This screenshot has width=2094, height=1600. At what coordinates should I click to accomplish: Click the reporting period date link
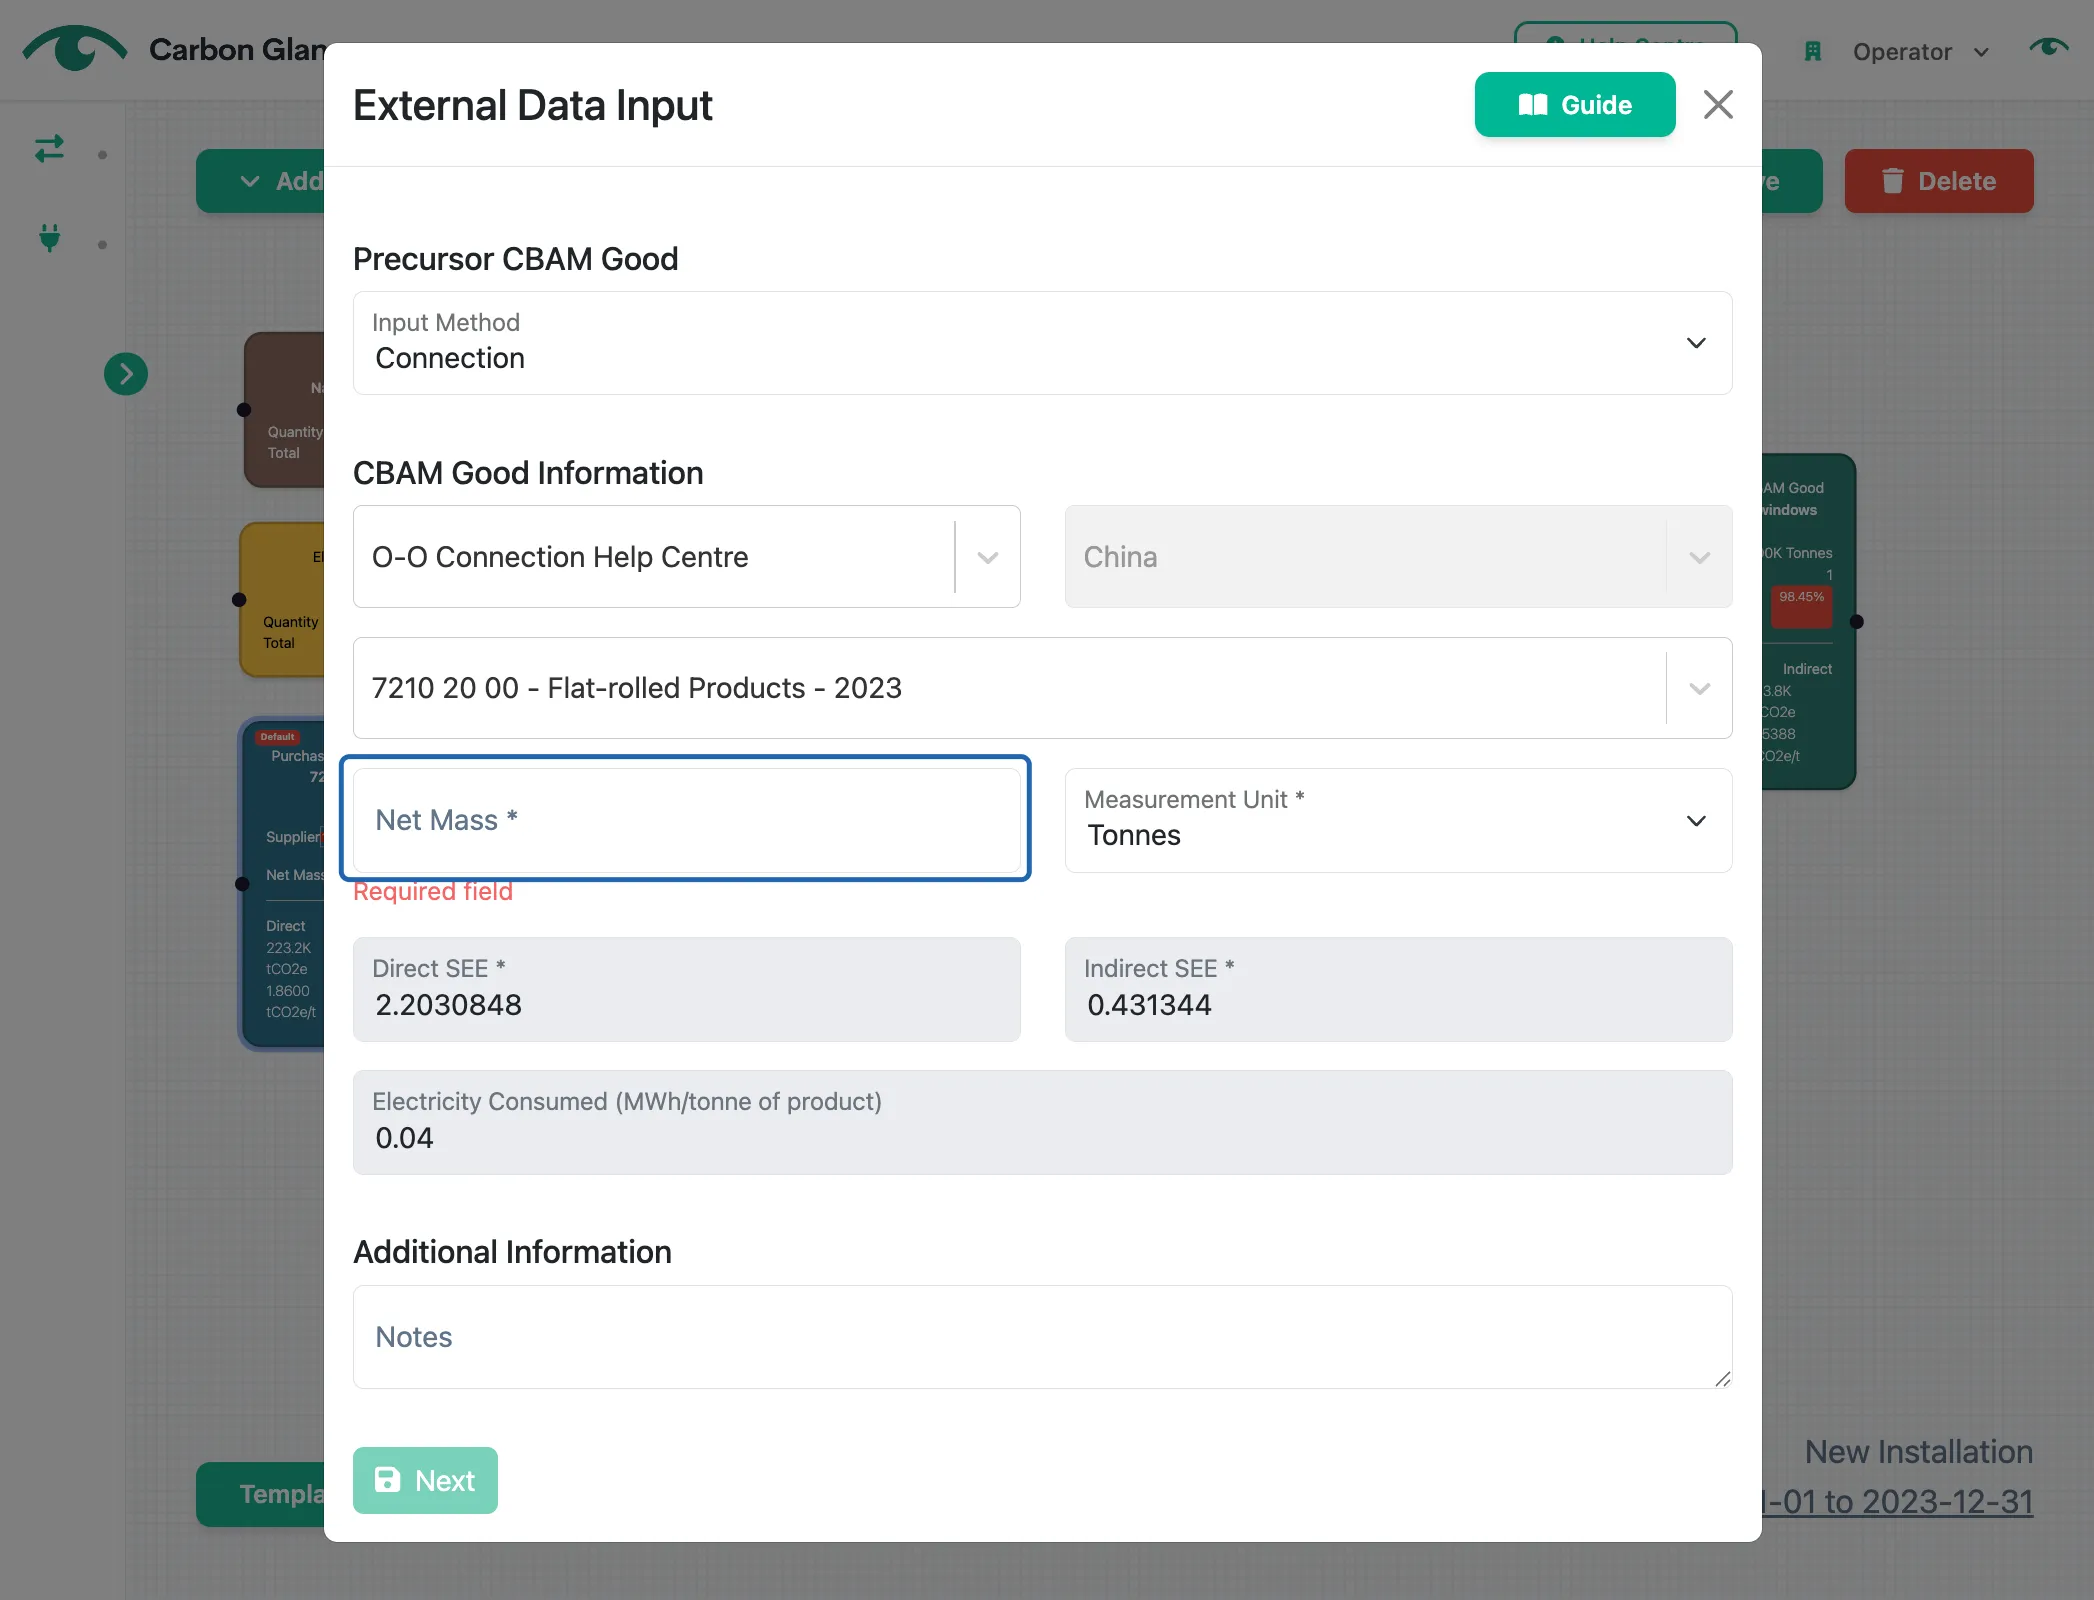[1897, 1501]
